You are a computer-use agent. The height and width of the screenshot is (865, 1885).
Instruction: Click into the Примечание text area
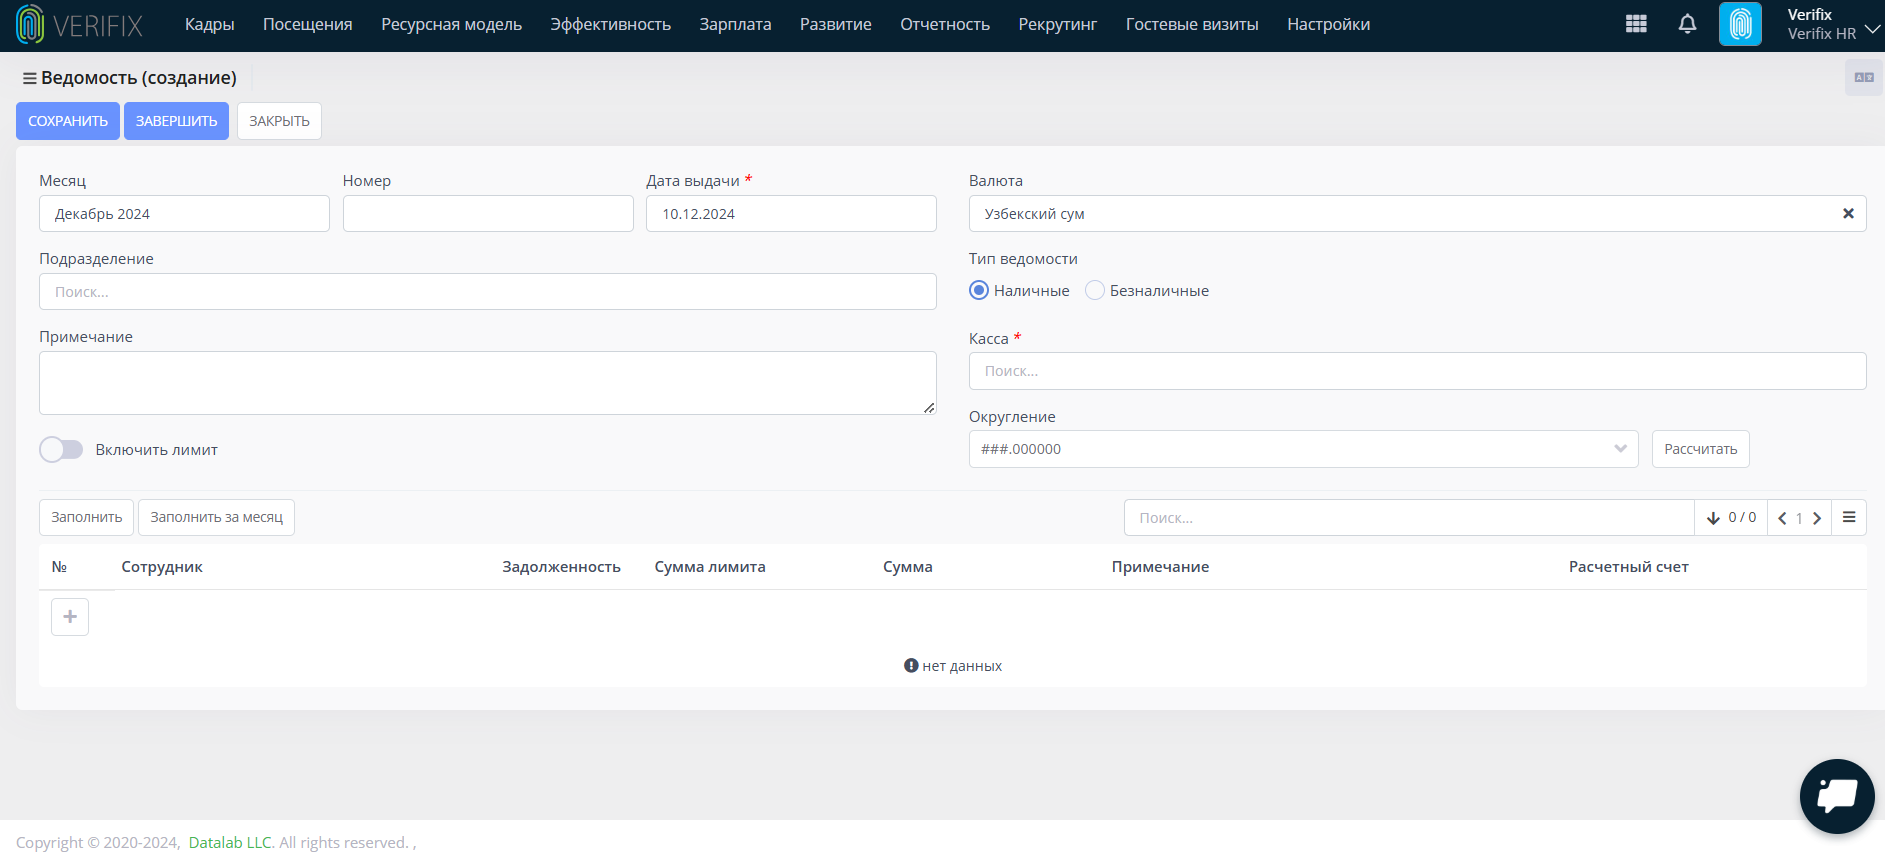click(x=488, y=383)
